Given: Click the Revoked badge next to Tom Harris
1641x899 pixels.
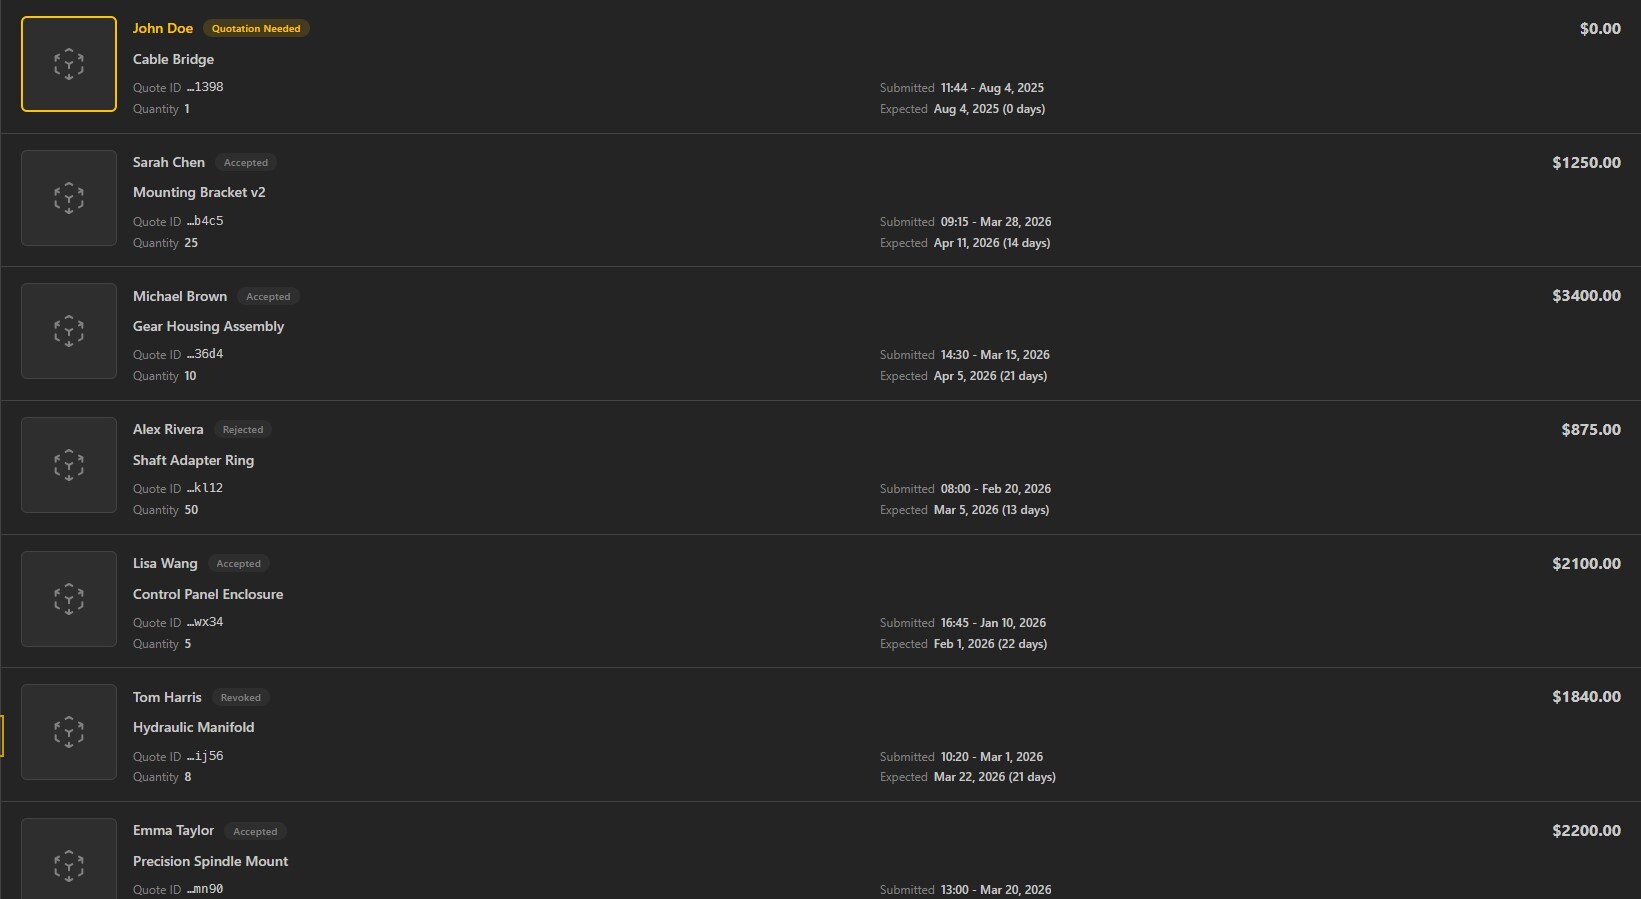Looking at the screenshot, I should (241, 698).
